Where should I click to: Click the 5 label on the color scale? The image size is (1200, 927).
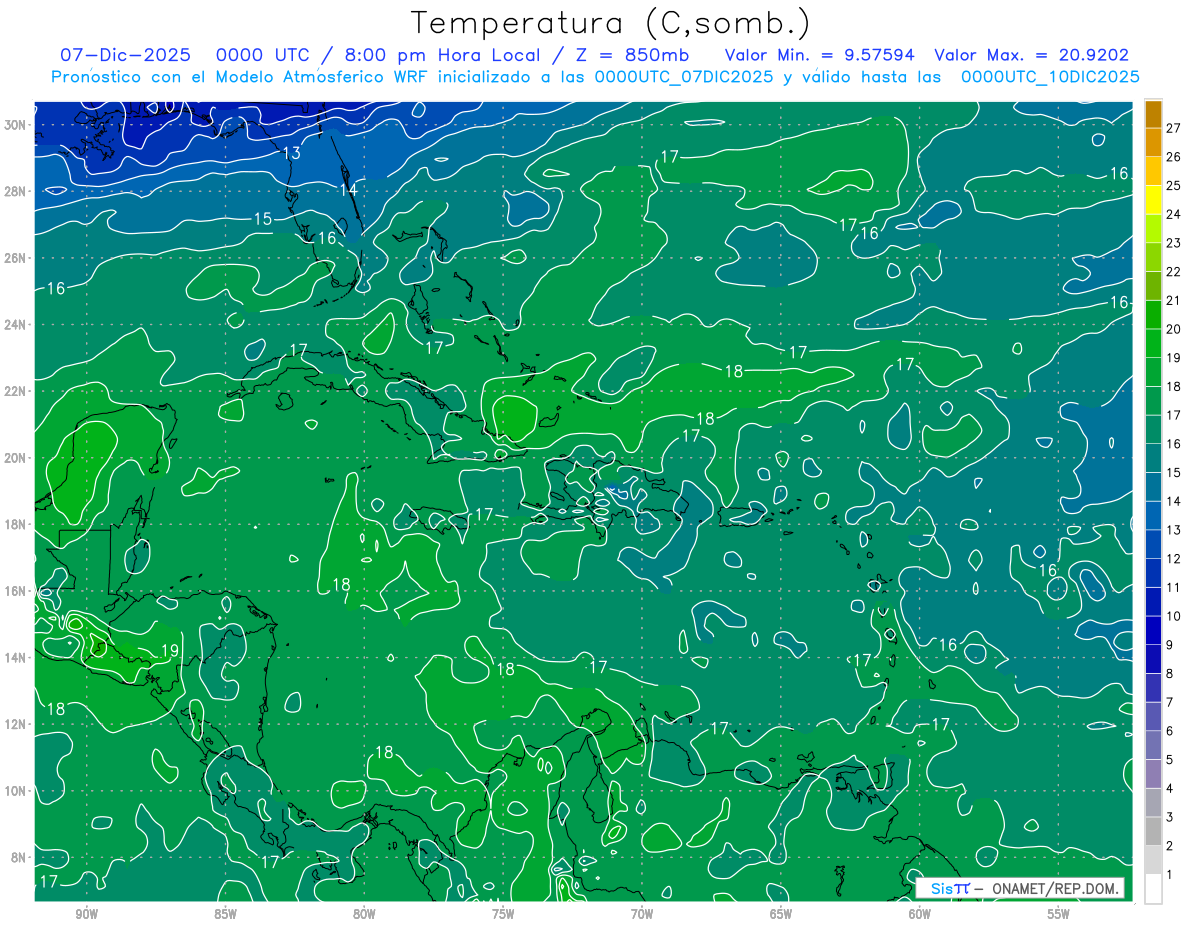1170,760
